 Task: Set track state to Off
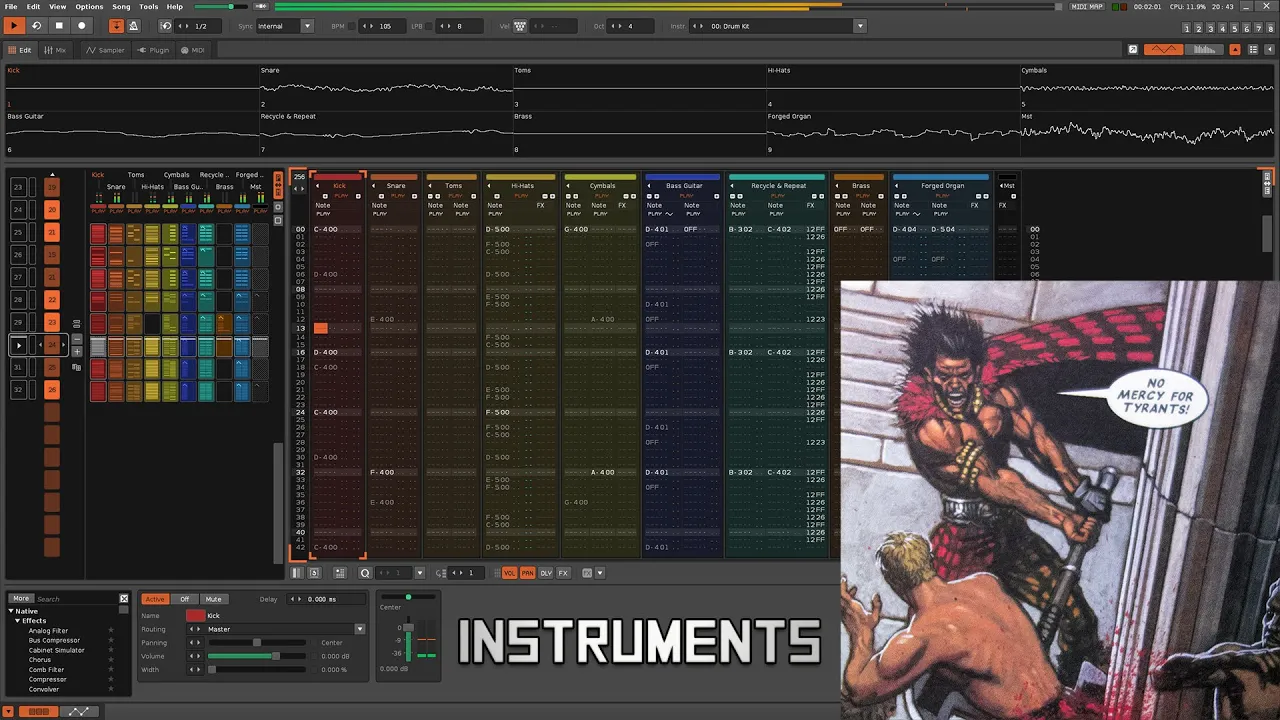point(185,599)
